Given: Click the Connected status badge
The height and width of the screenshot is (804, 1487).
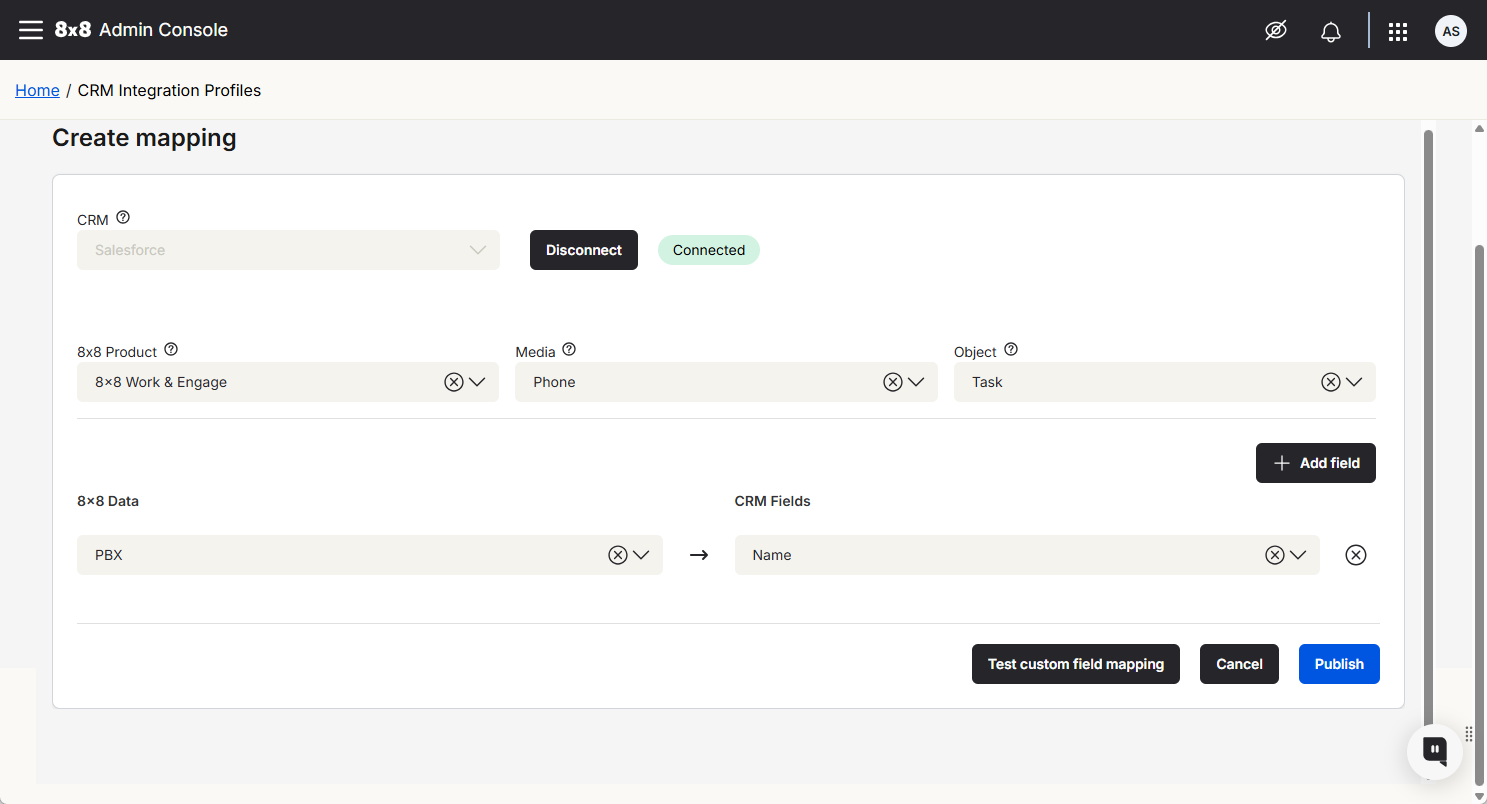Looking at the screenshot, I should (709, 250).
